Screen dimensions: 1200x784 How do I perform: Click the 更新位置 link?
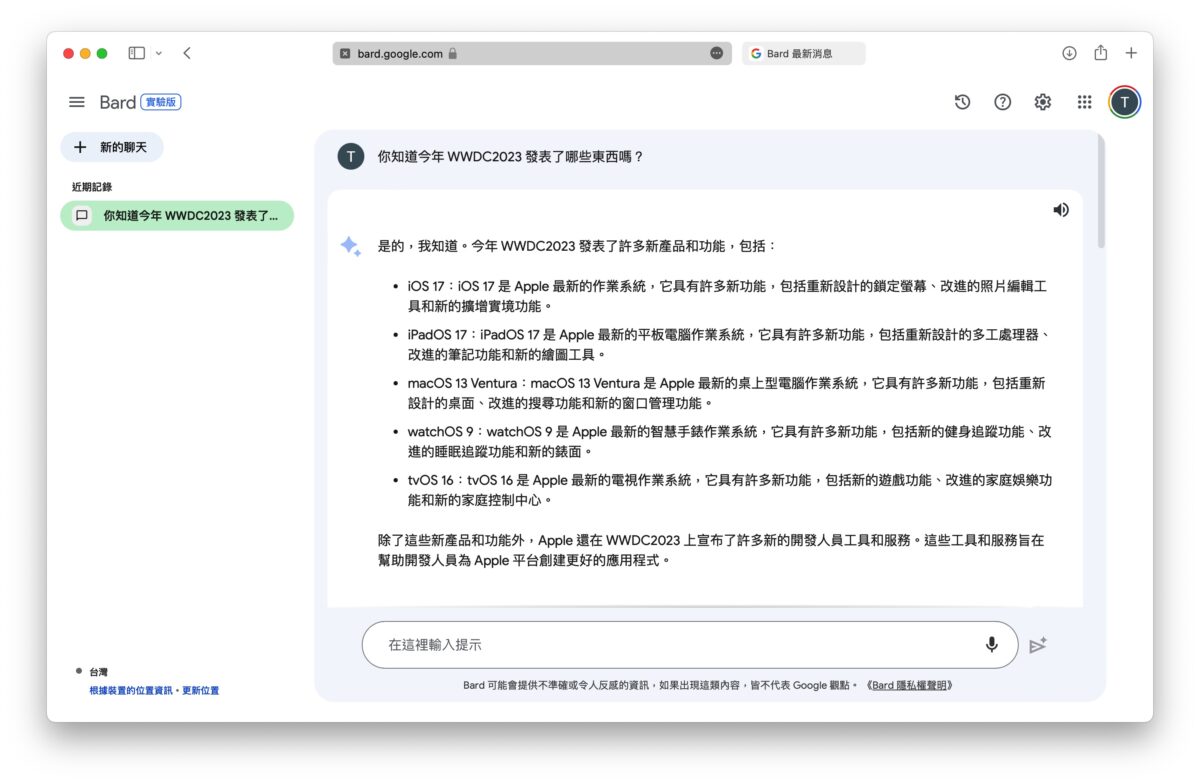tap(201, 691)
